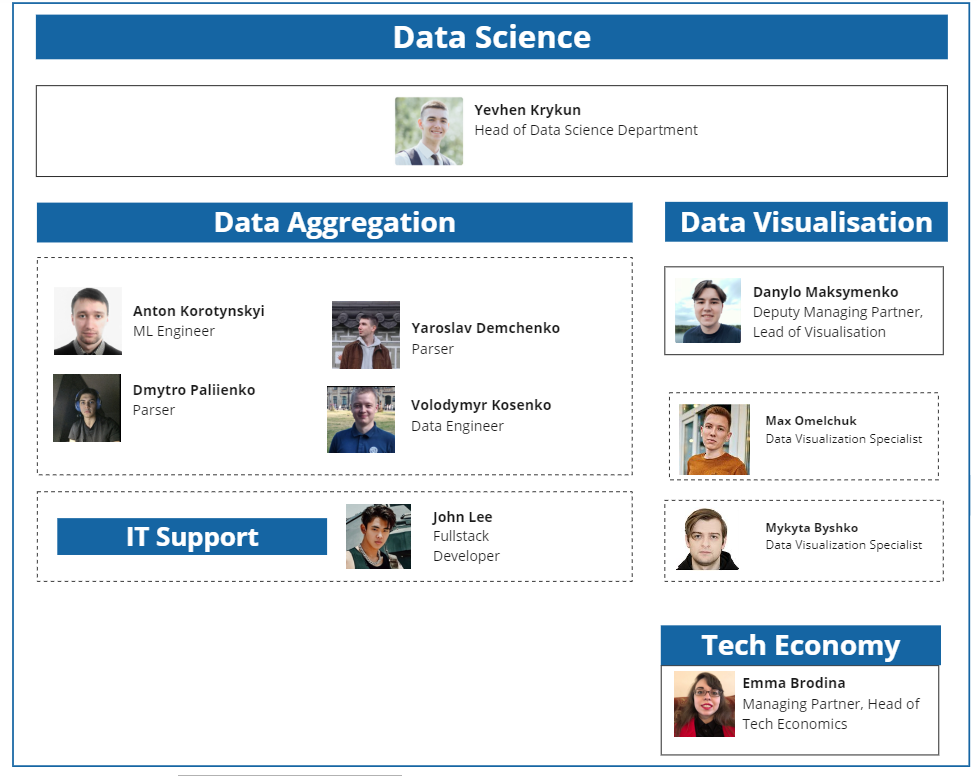The image size is (979, 776).
Task: Click Volodymyr Kosenko's portrait
Action: 361,419
